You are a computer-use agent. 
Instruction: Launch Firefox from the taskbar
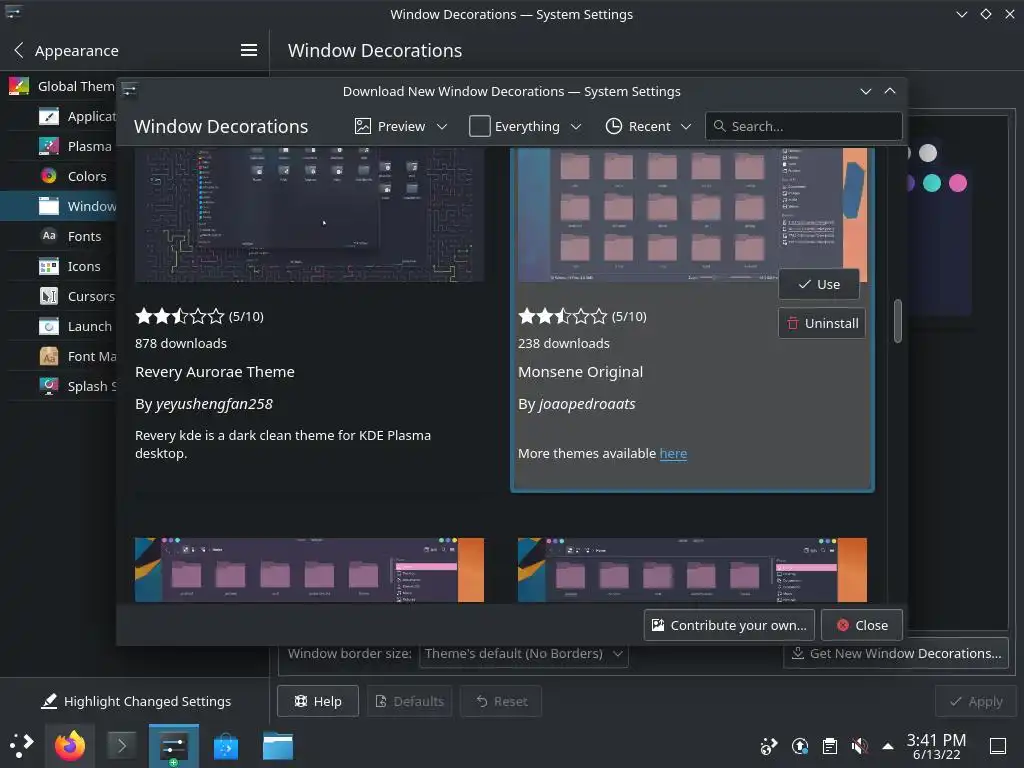70,746
